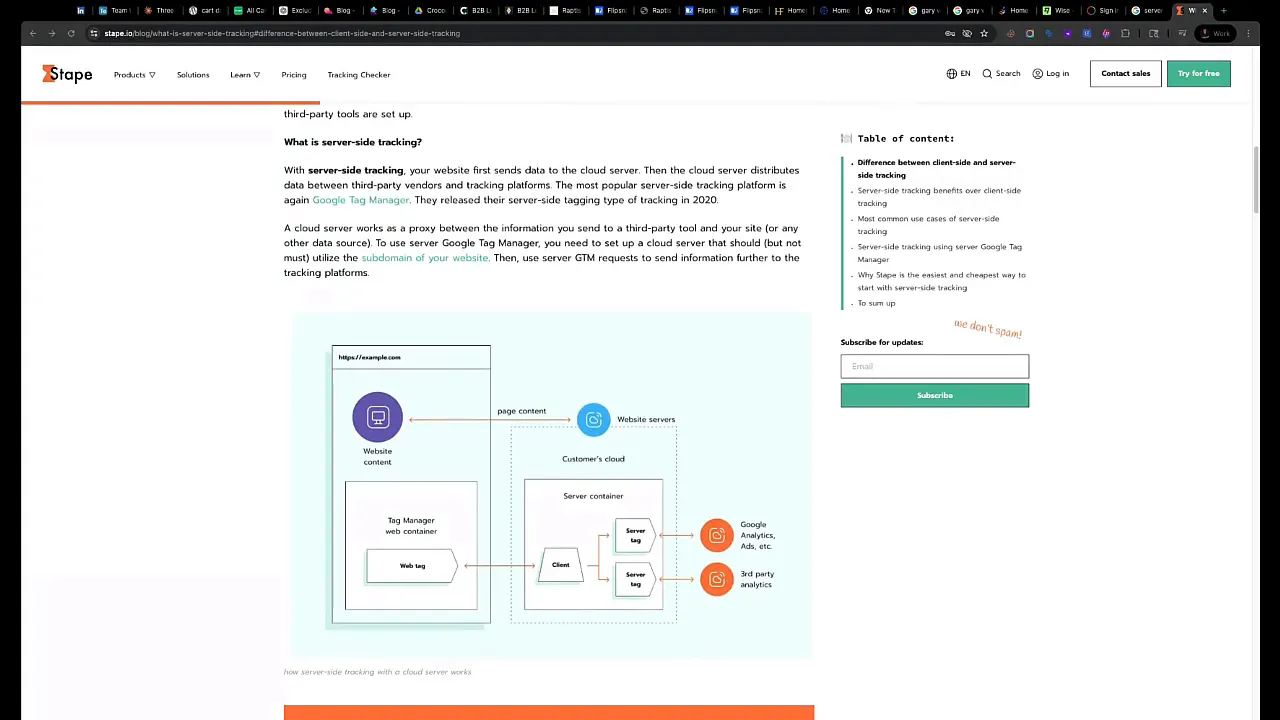Expand the Learn dropdown menu

click(245, 74)
